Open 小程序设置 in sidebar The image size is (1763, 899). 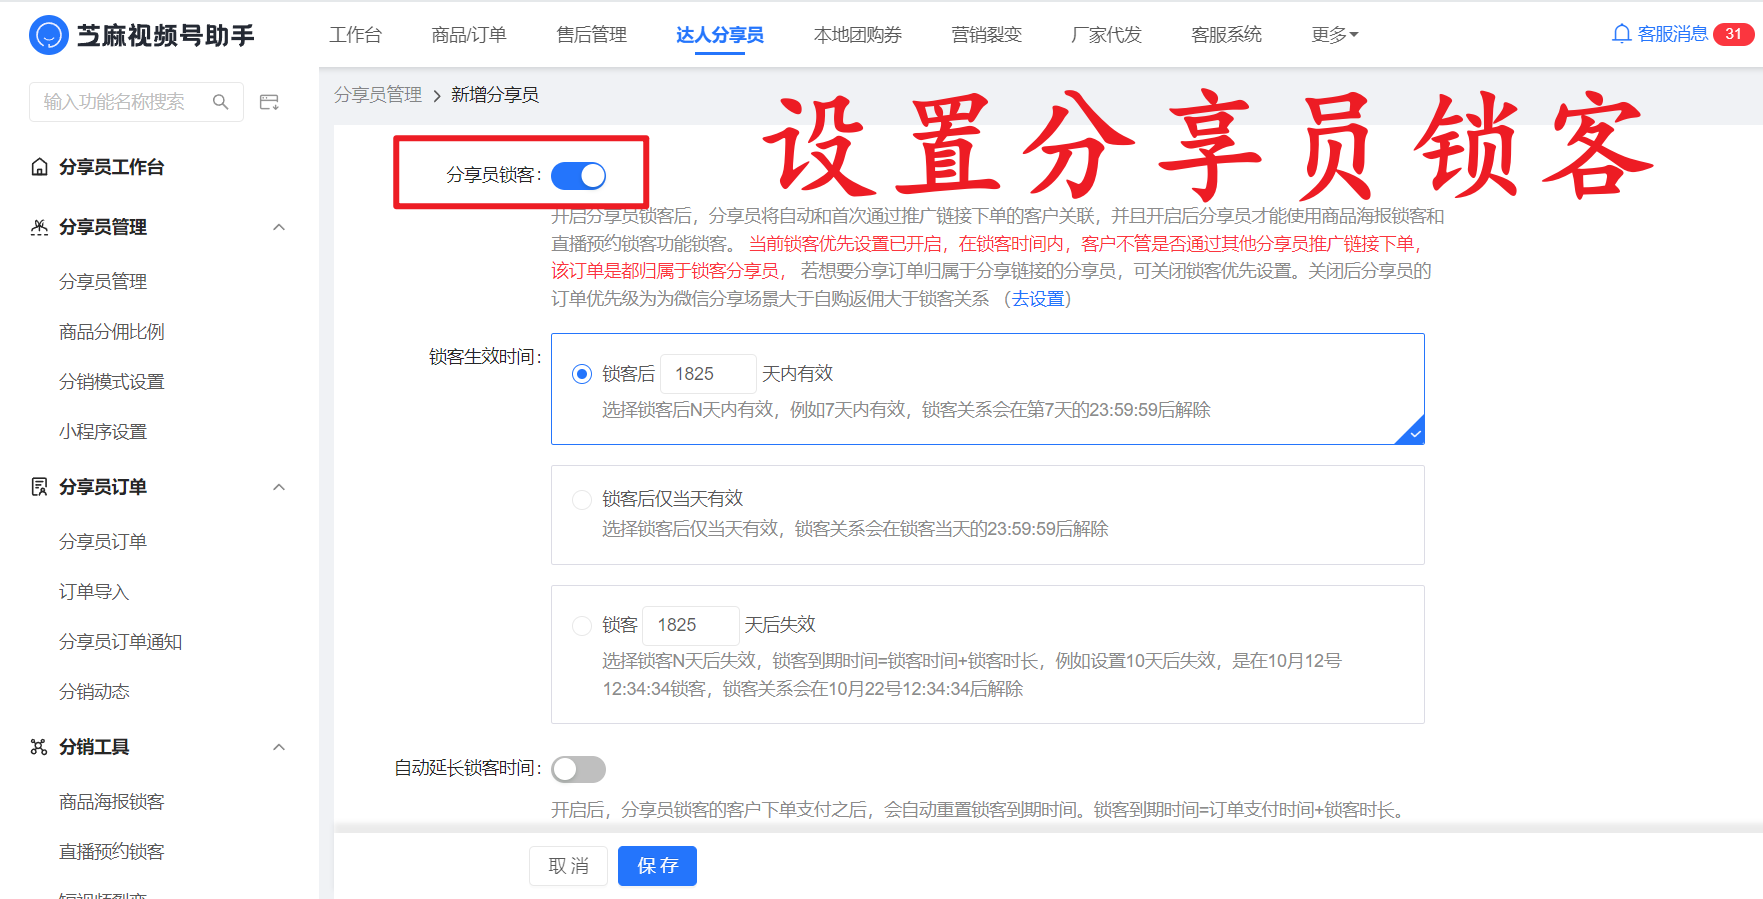(103, 432)
